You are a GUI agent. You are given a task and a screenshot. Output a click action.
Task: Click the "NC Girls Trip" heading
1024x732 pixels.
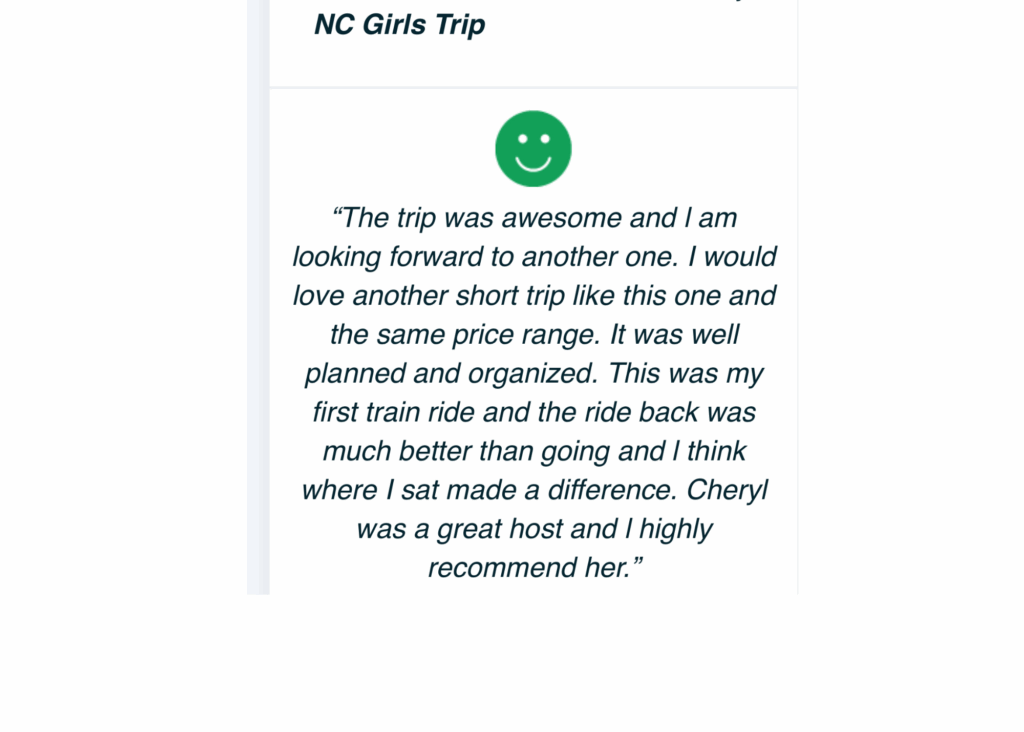pos(399,24)
